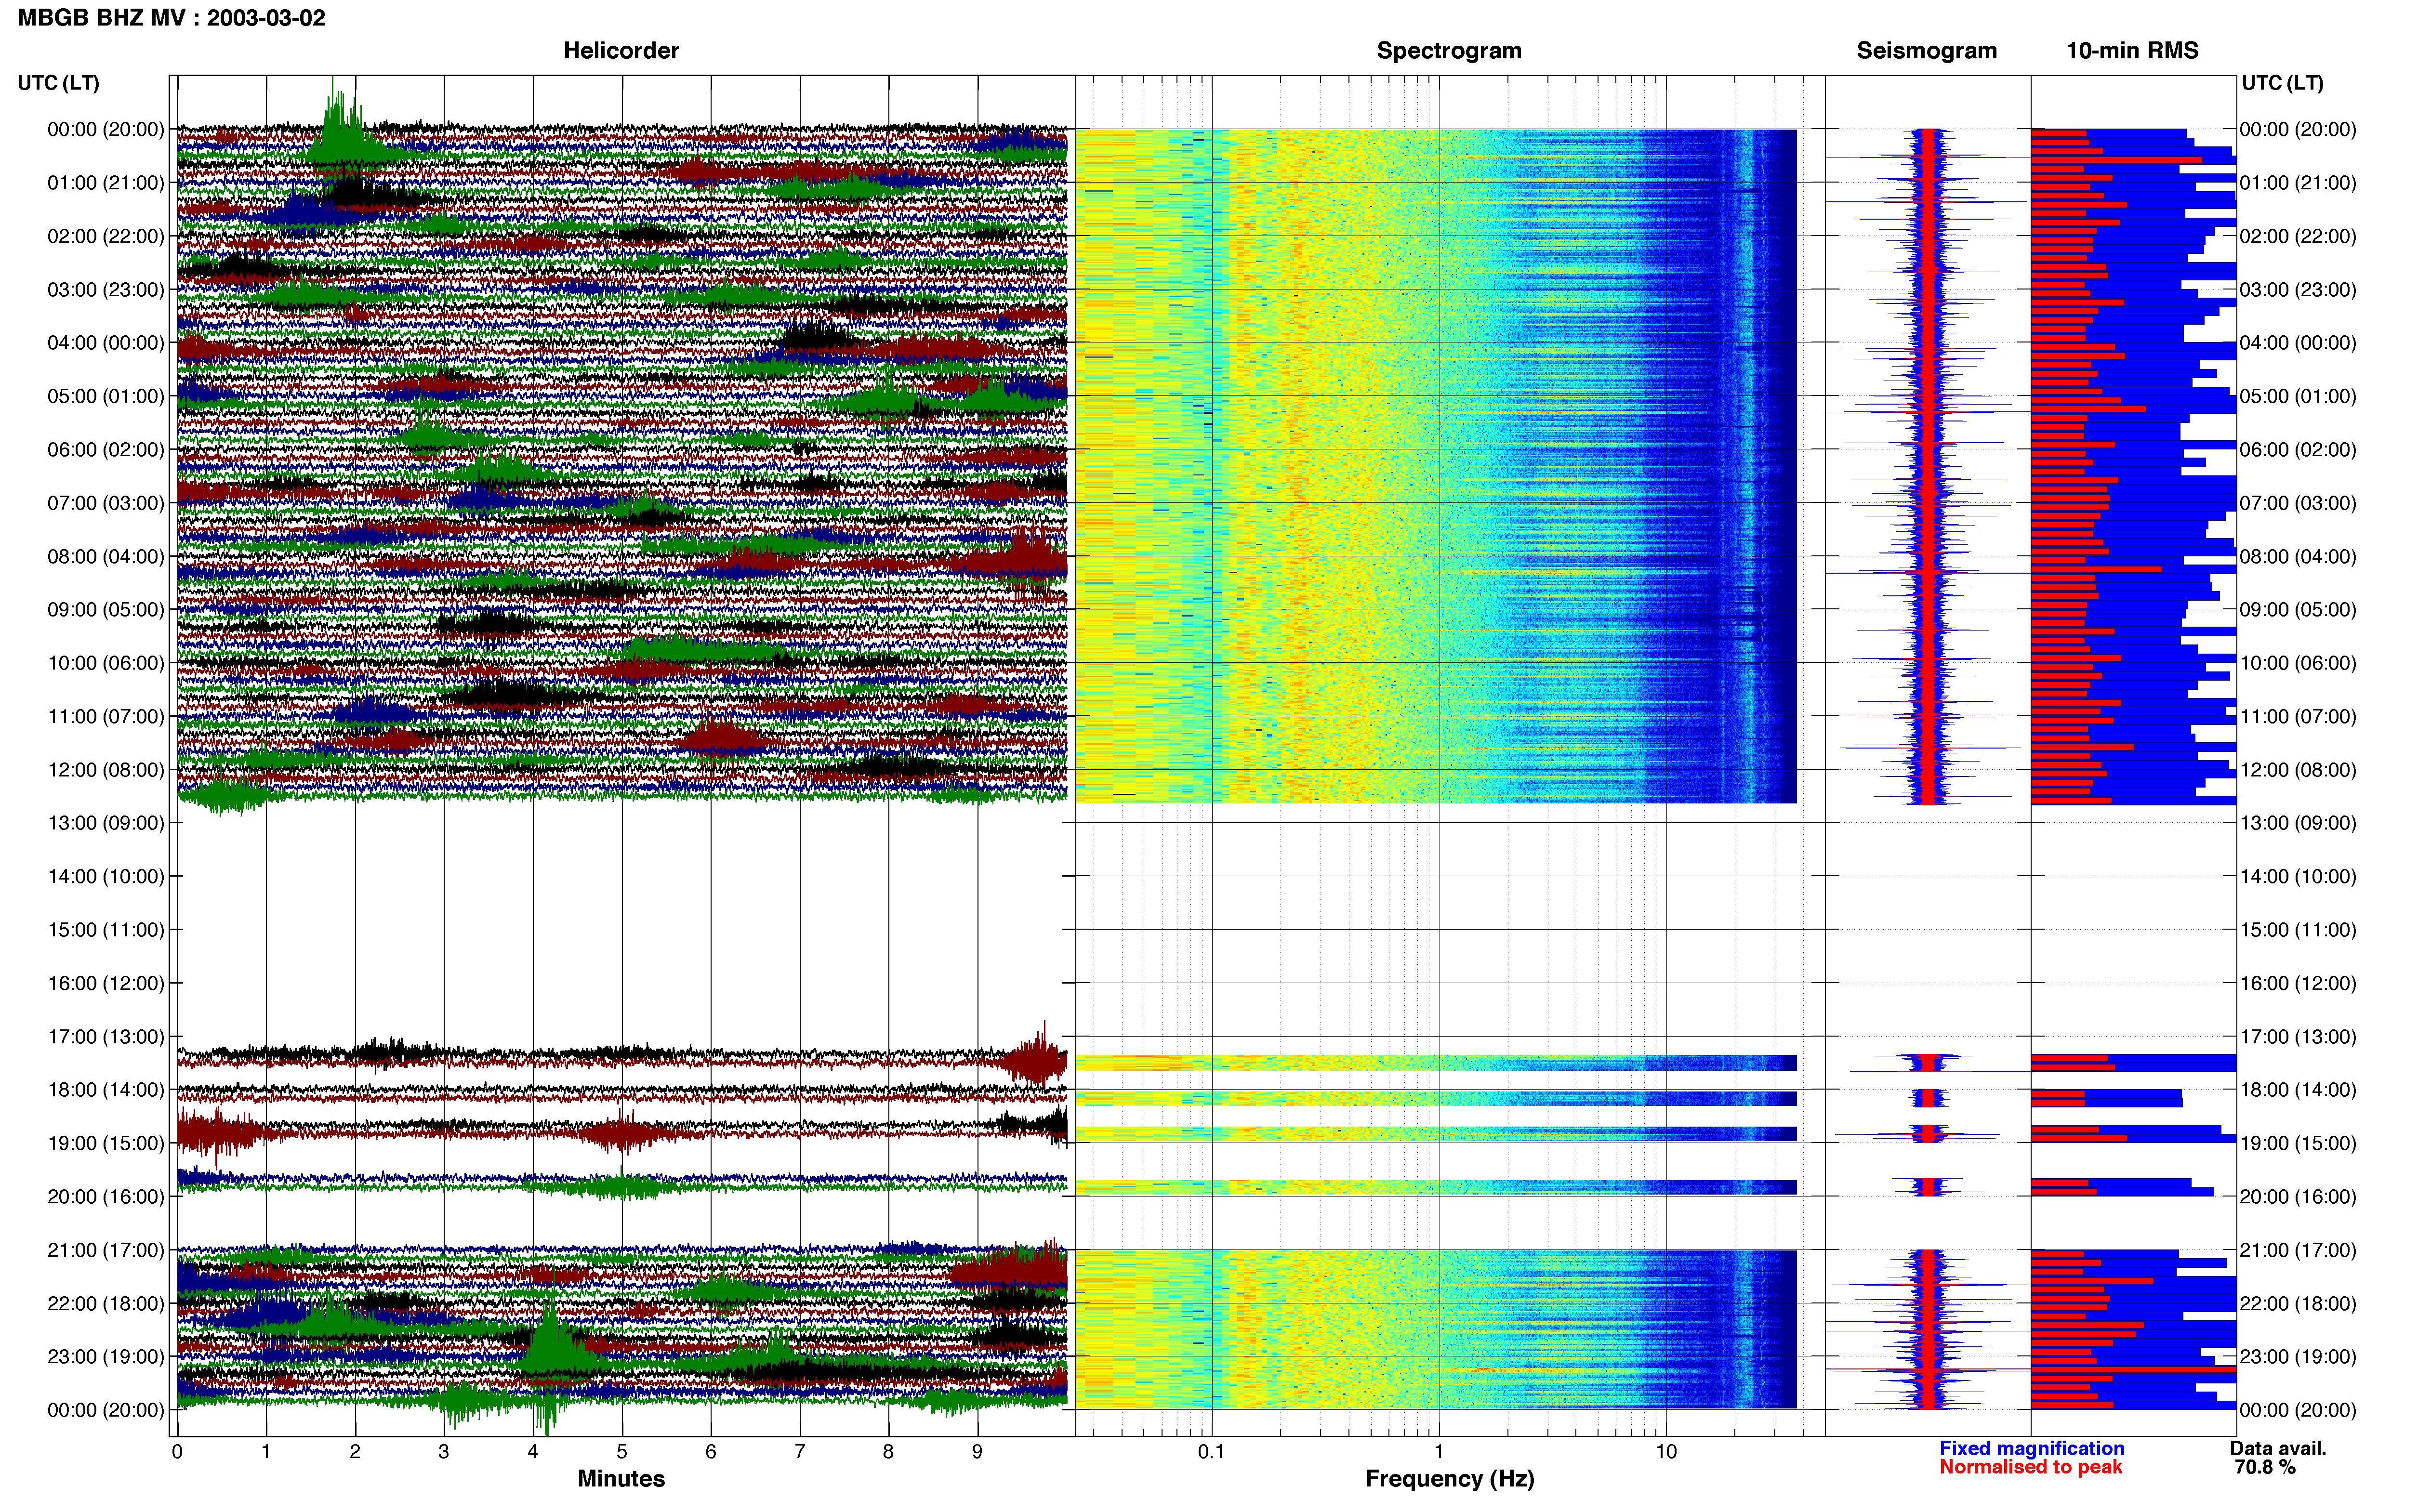Click '09:00 (05:00)' on the Helicorder time axis
The image size is (2418, 1512).
[106, 610]
